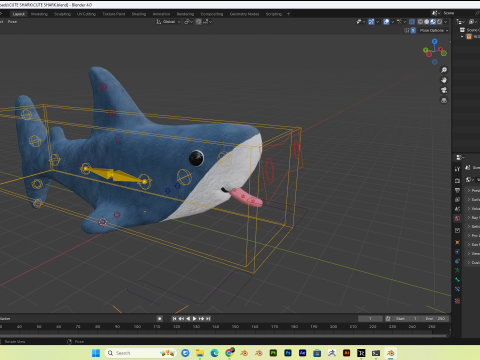Open the pivot point dropdown
This screenshot has height=360, width=480.
click(x=189, y=22)
